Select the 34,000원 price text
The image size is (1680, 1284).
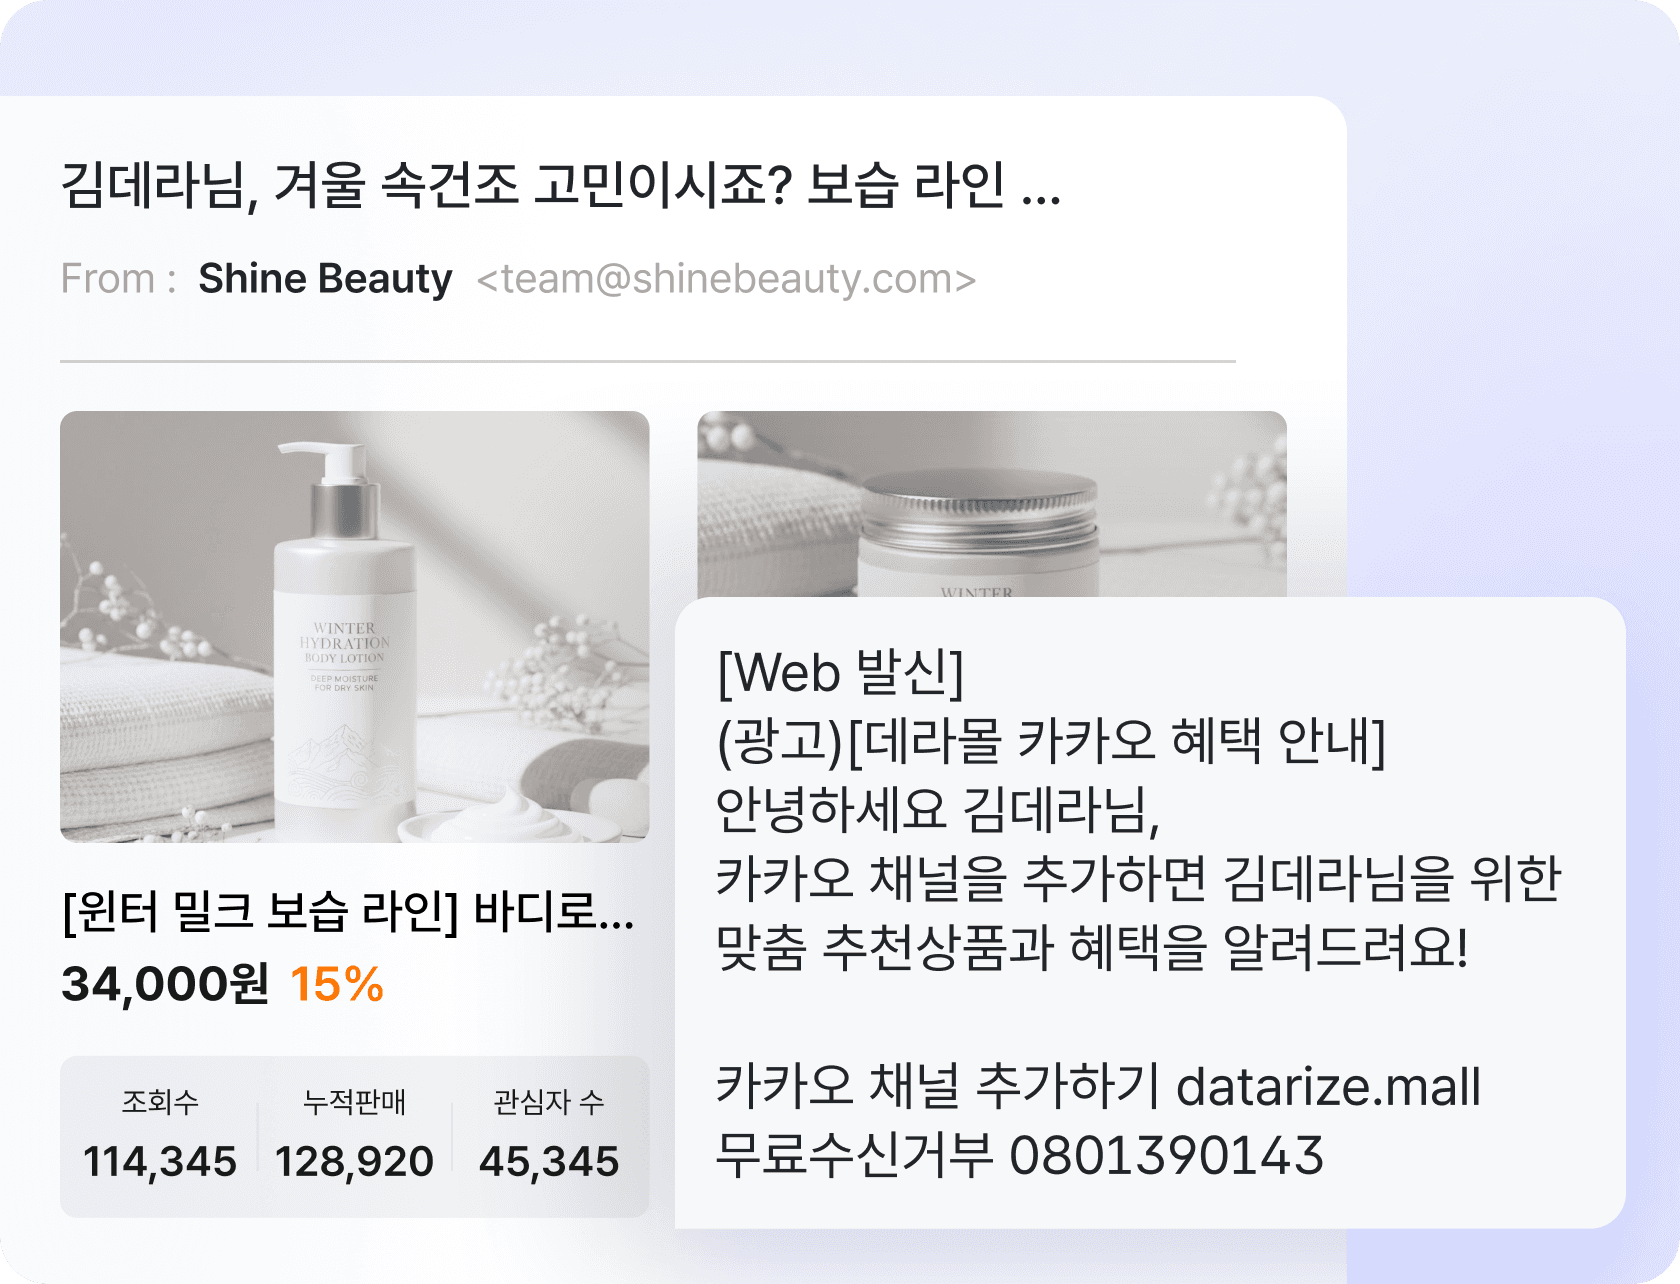click(x=165, y=984)
